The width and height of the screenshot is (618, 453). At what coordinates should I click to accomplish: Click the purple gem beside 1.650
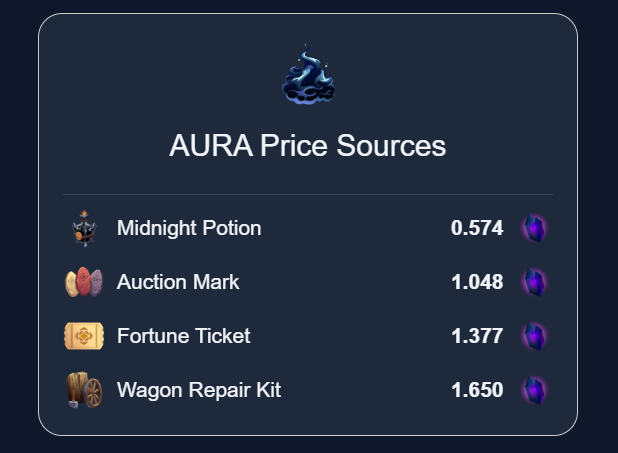(x=534, y=390)
